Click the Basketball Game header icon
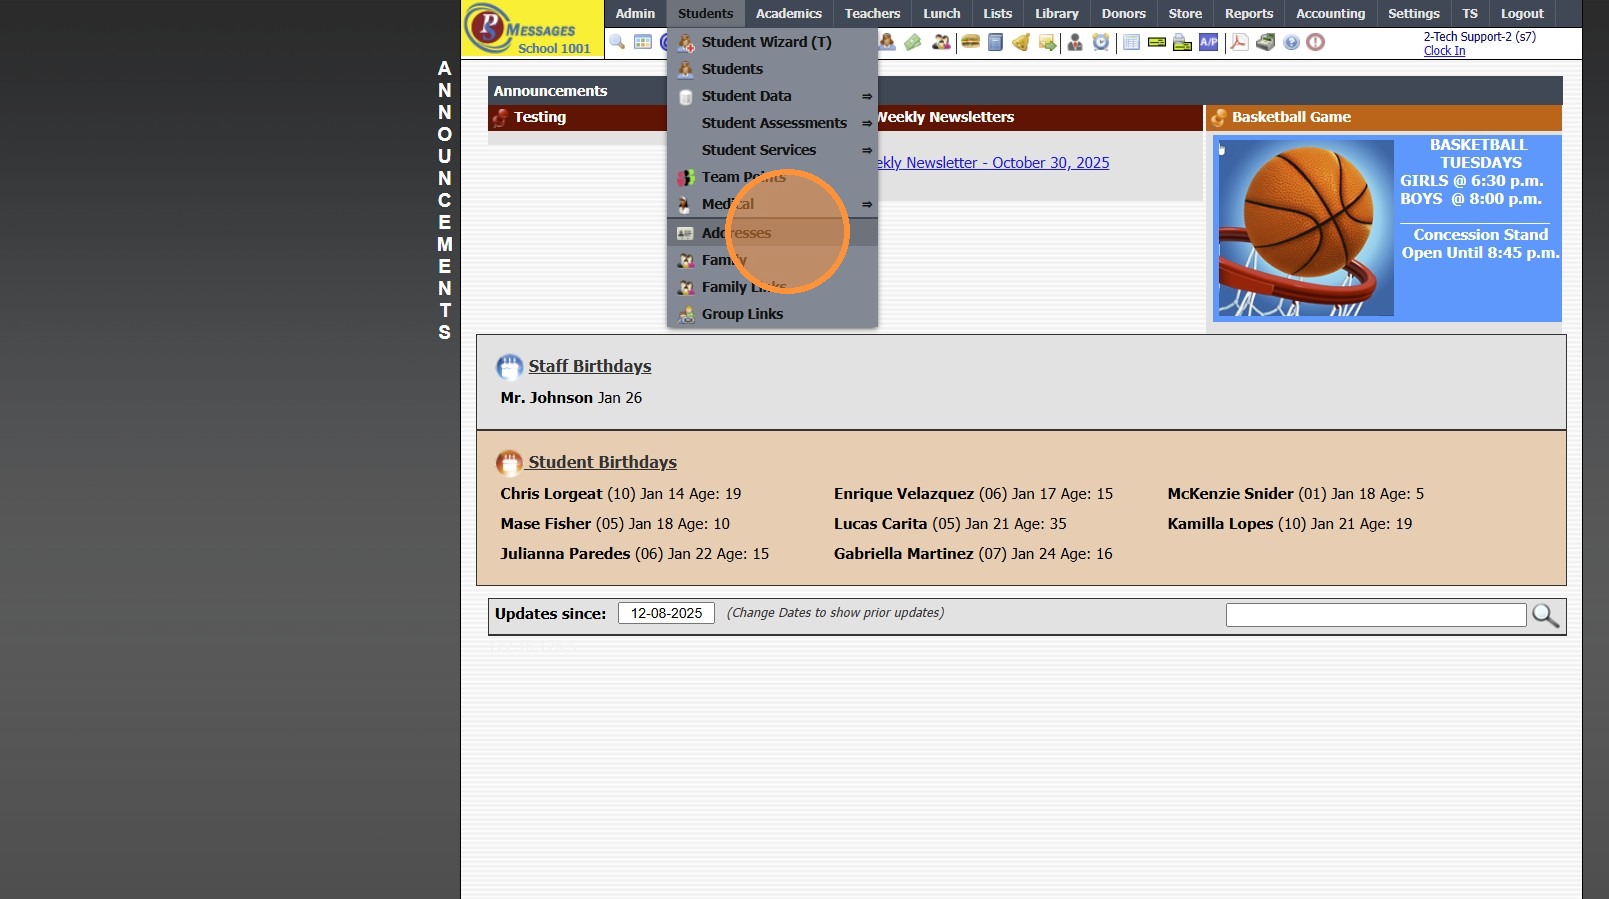 point(1219,118)
